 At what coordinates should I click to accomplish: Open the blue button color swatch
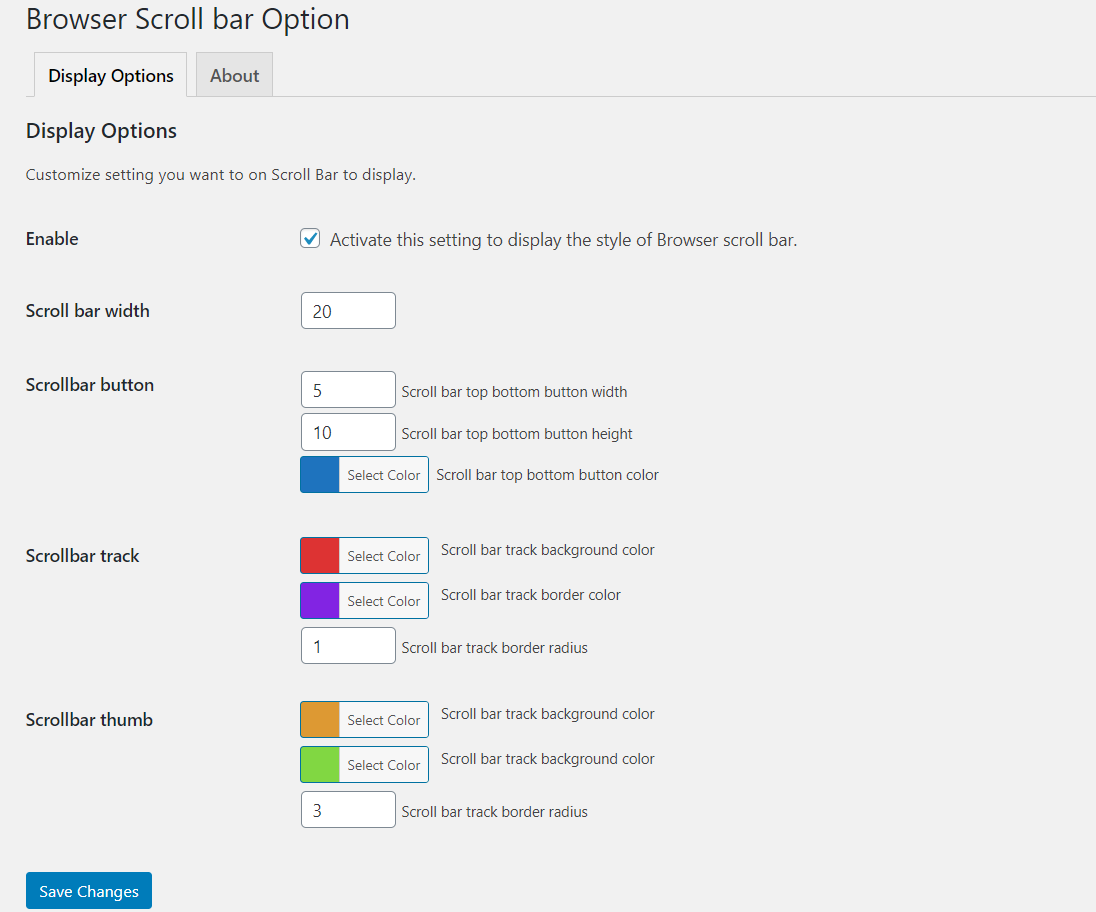tap(320, 475)
